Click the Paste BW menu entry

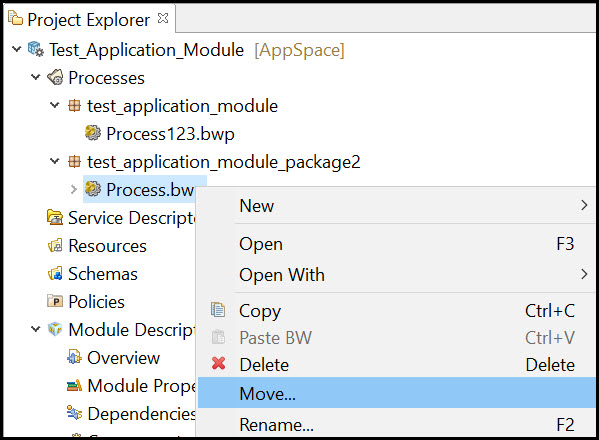[397, 338]
